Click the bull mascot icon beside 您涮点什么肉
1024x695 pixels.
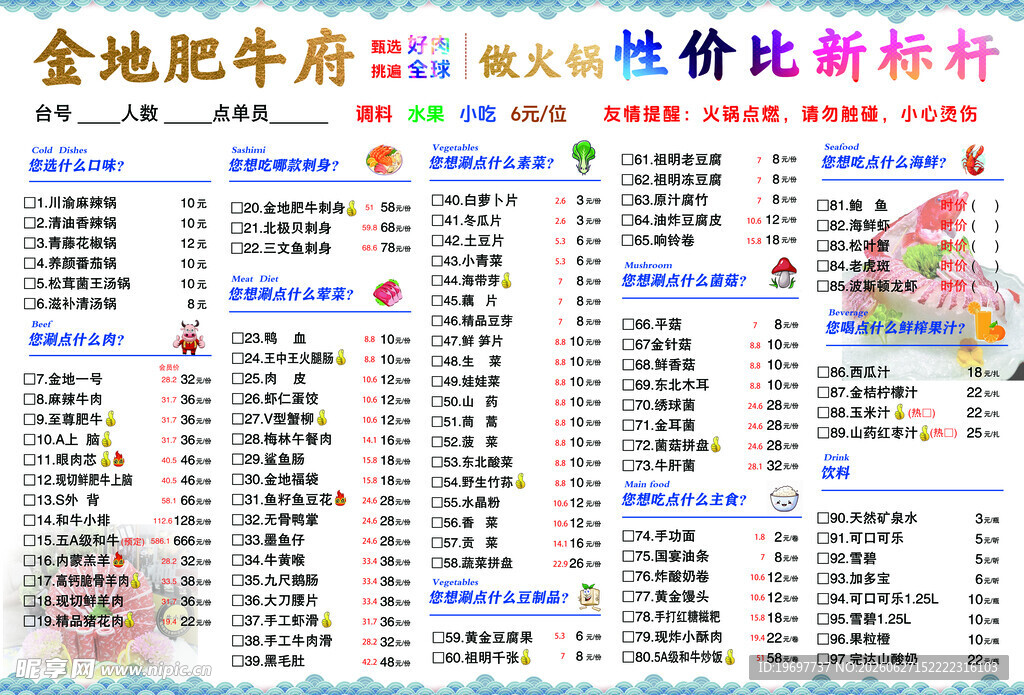point(189,337)
